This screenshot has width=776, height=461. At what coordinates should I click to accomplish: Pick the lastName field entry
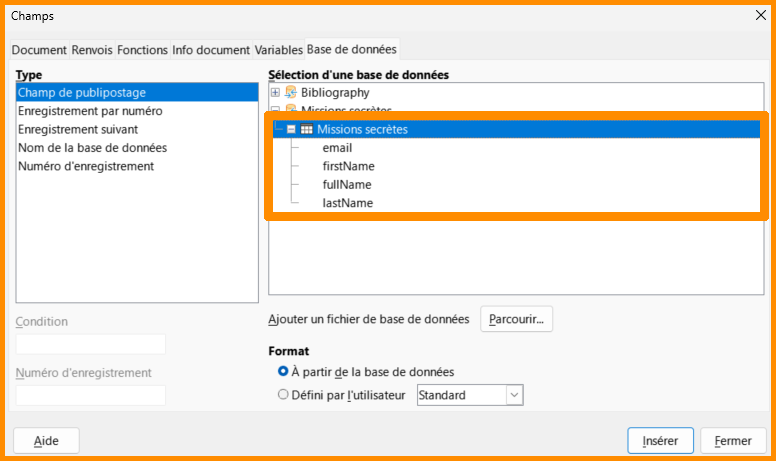tap(347, 203)
